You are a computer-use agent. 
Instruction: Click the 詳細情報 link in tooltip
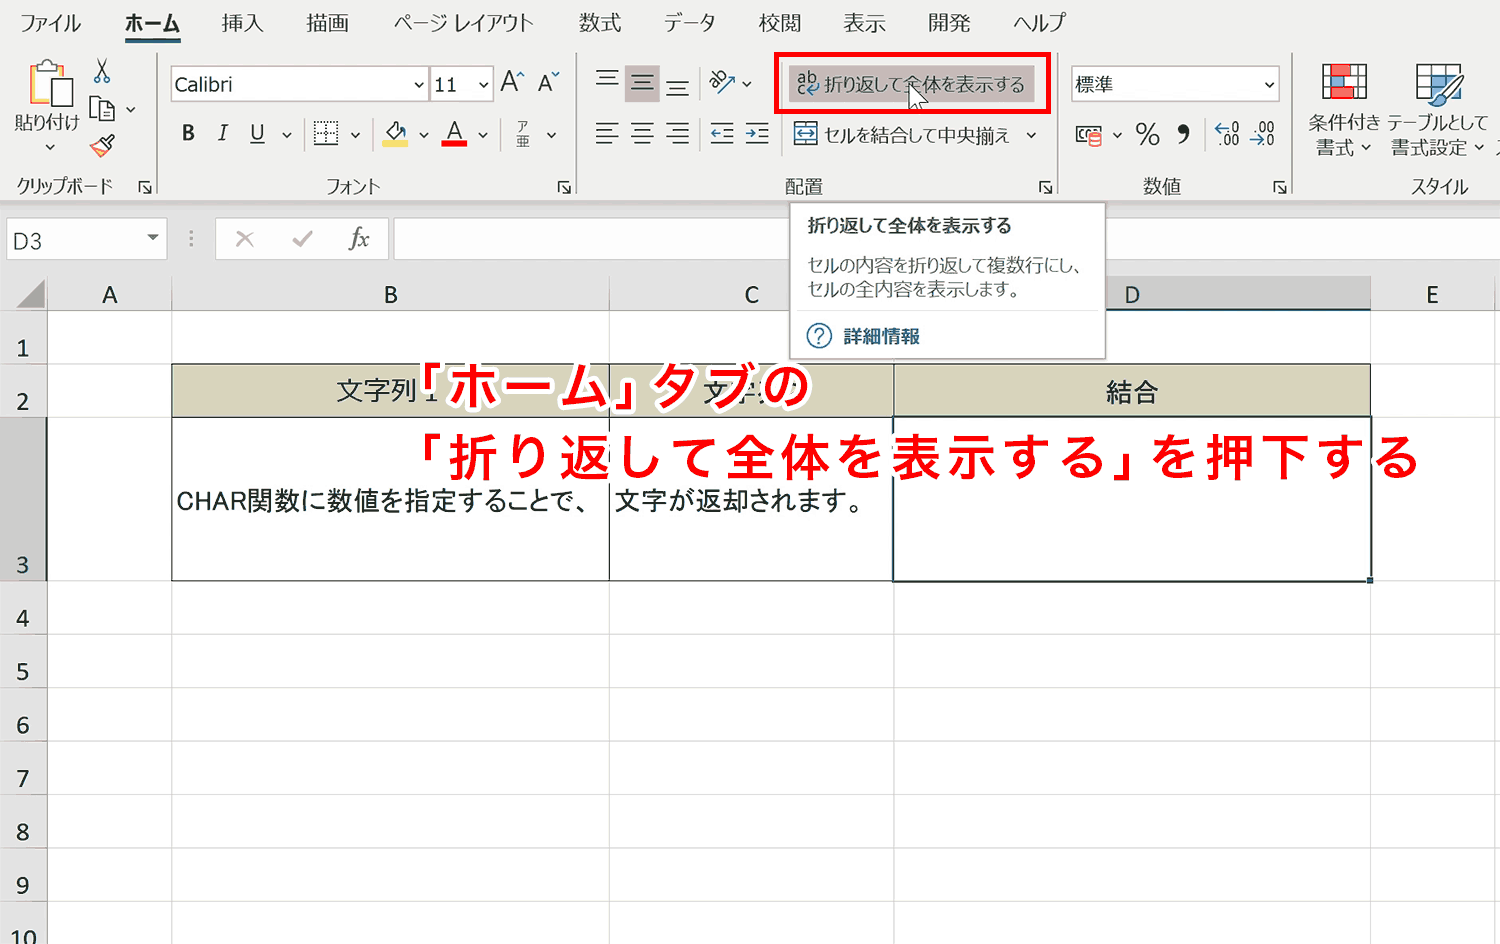[881, 336]
